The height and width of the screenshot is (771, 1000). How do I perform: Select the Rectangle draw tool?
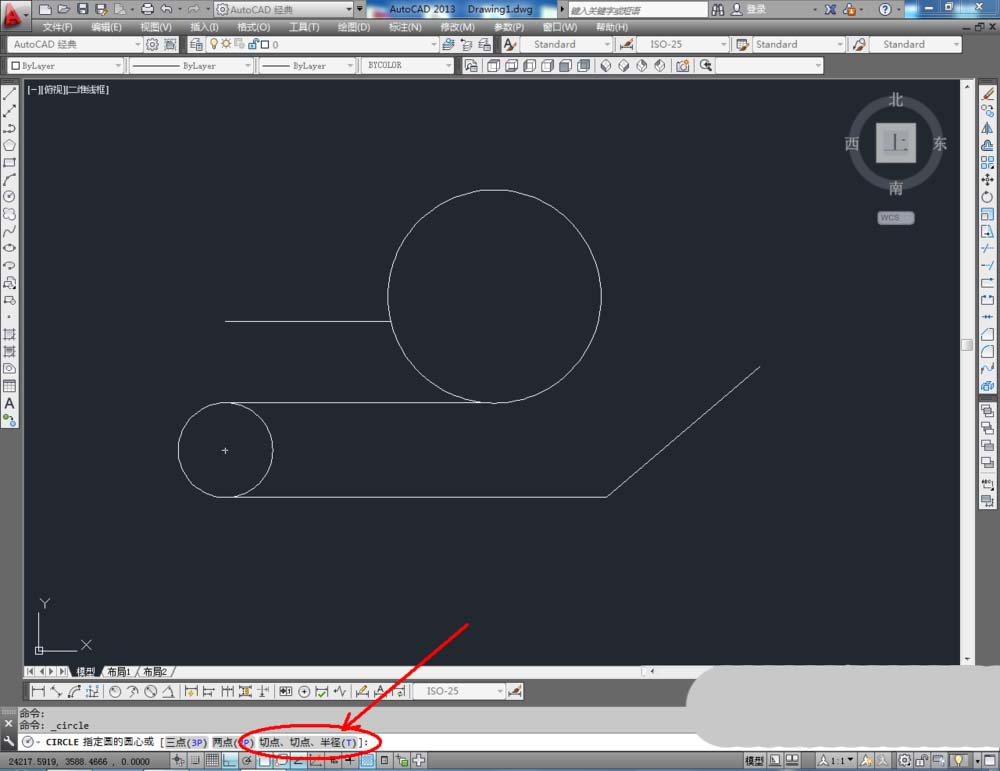(10, 163)
